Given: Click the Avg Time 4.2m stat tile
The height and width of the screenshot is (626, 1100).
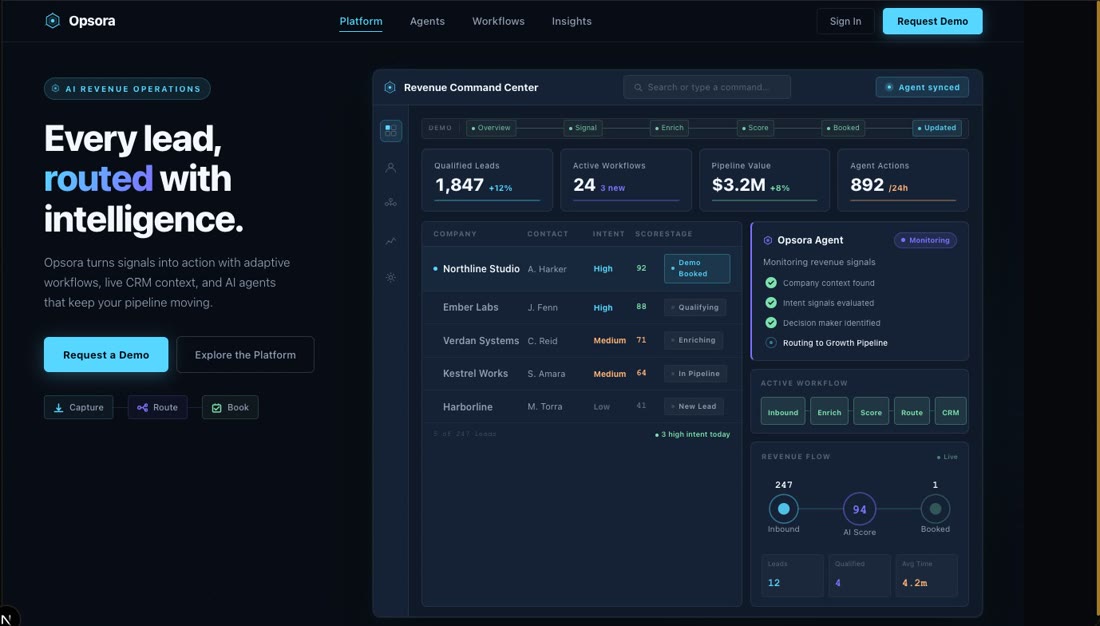Looking at the screenshot, I should tap(927, 575).
